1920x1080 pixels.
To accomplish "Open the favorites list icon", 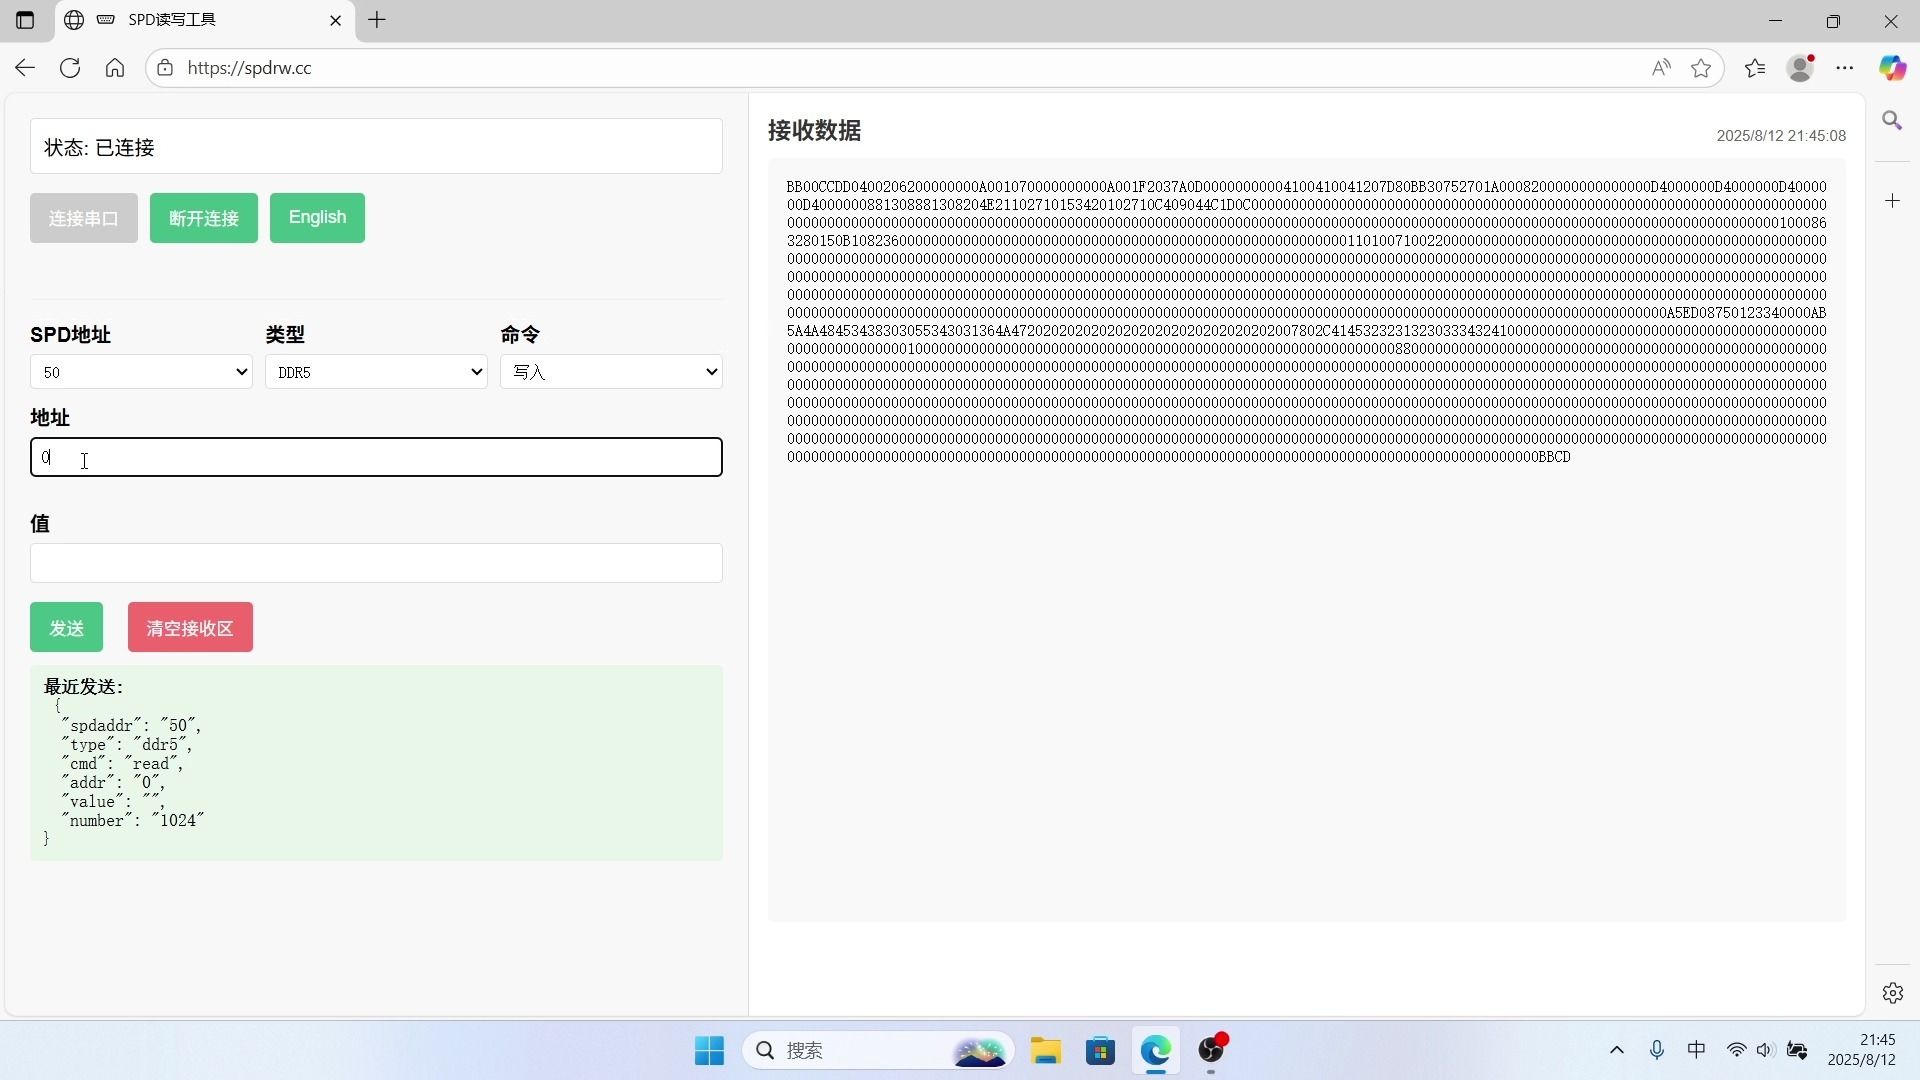I will 1755,68.
